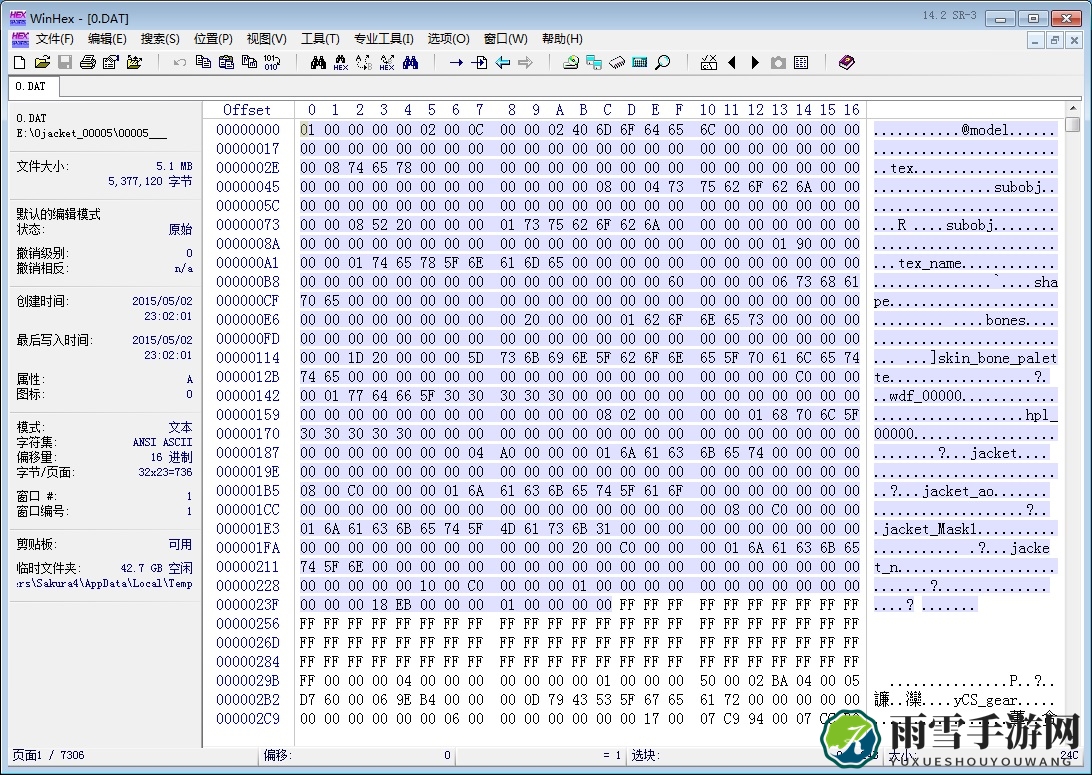This screenshot has width=1092, height=775.
Task: Click the Copy block icon
Action: pyautogui.click(x=203, y=63)
